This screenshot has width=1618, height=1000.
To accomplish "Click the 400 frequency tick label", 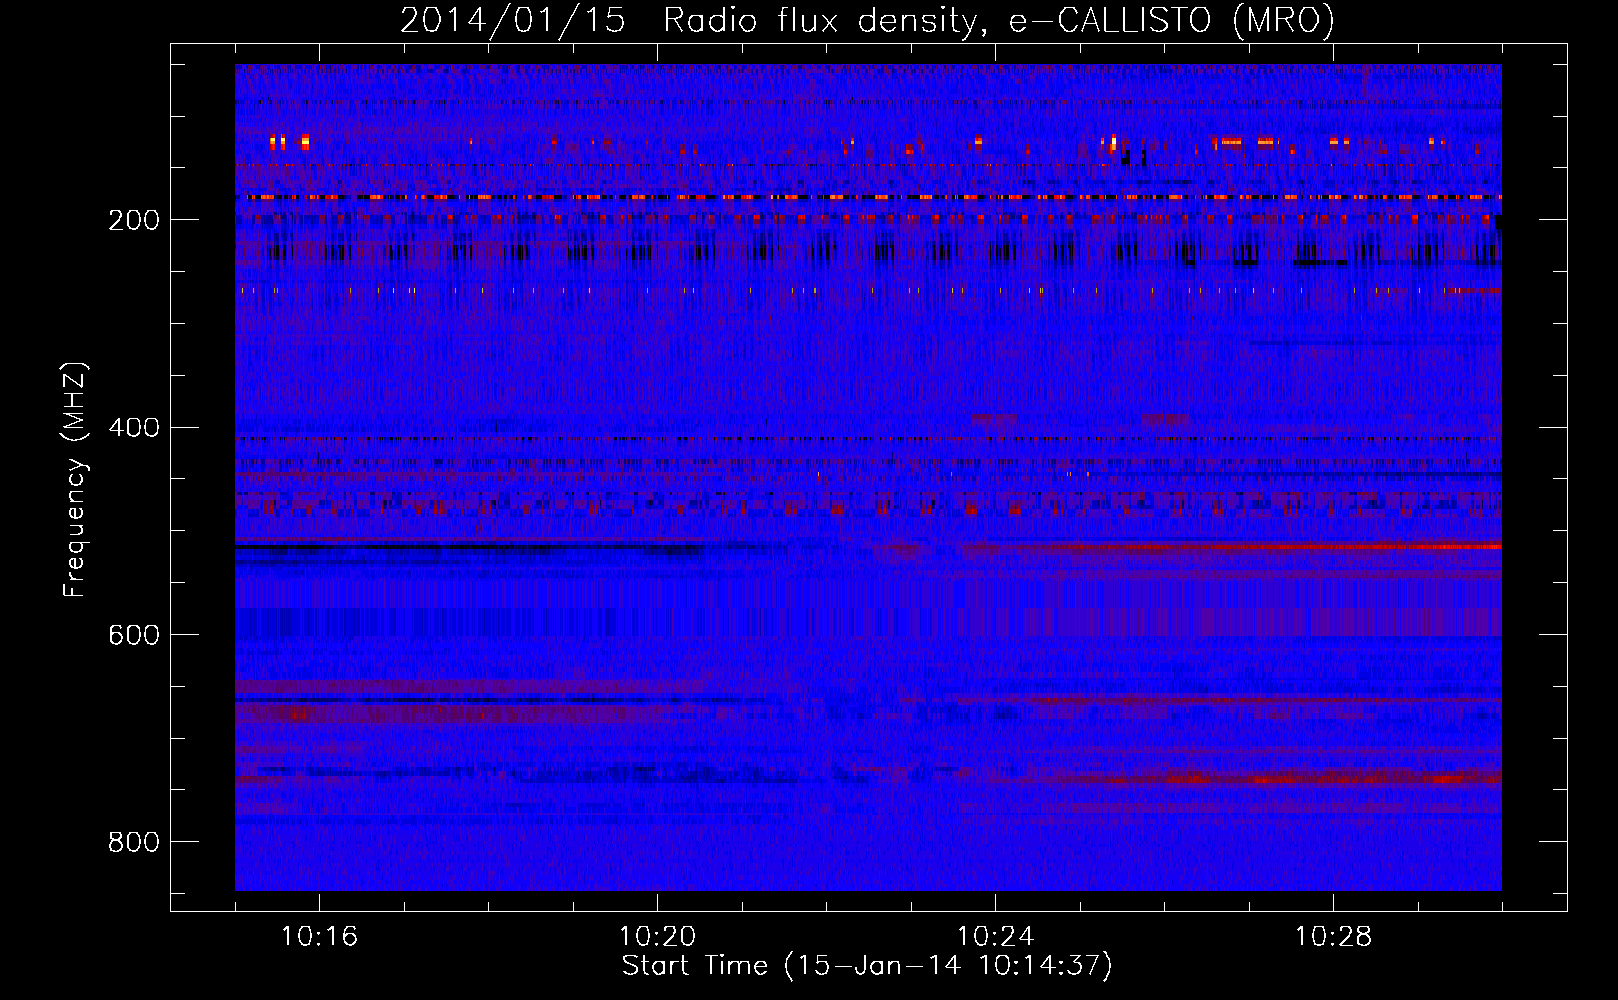I will (x=133, y=428).
